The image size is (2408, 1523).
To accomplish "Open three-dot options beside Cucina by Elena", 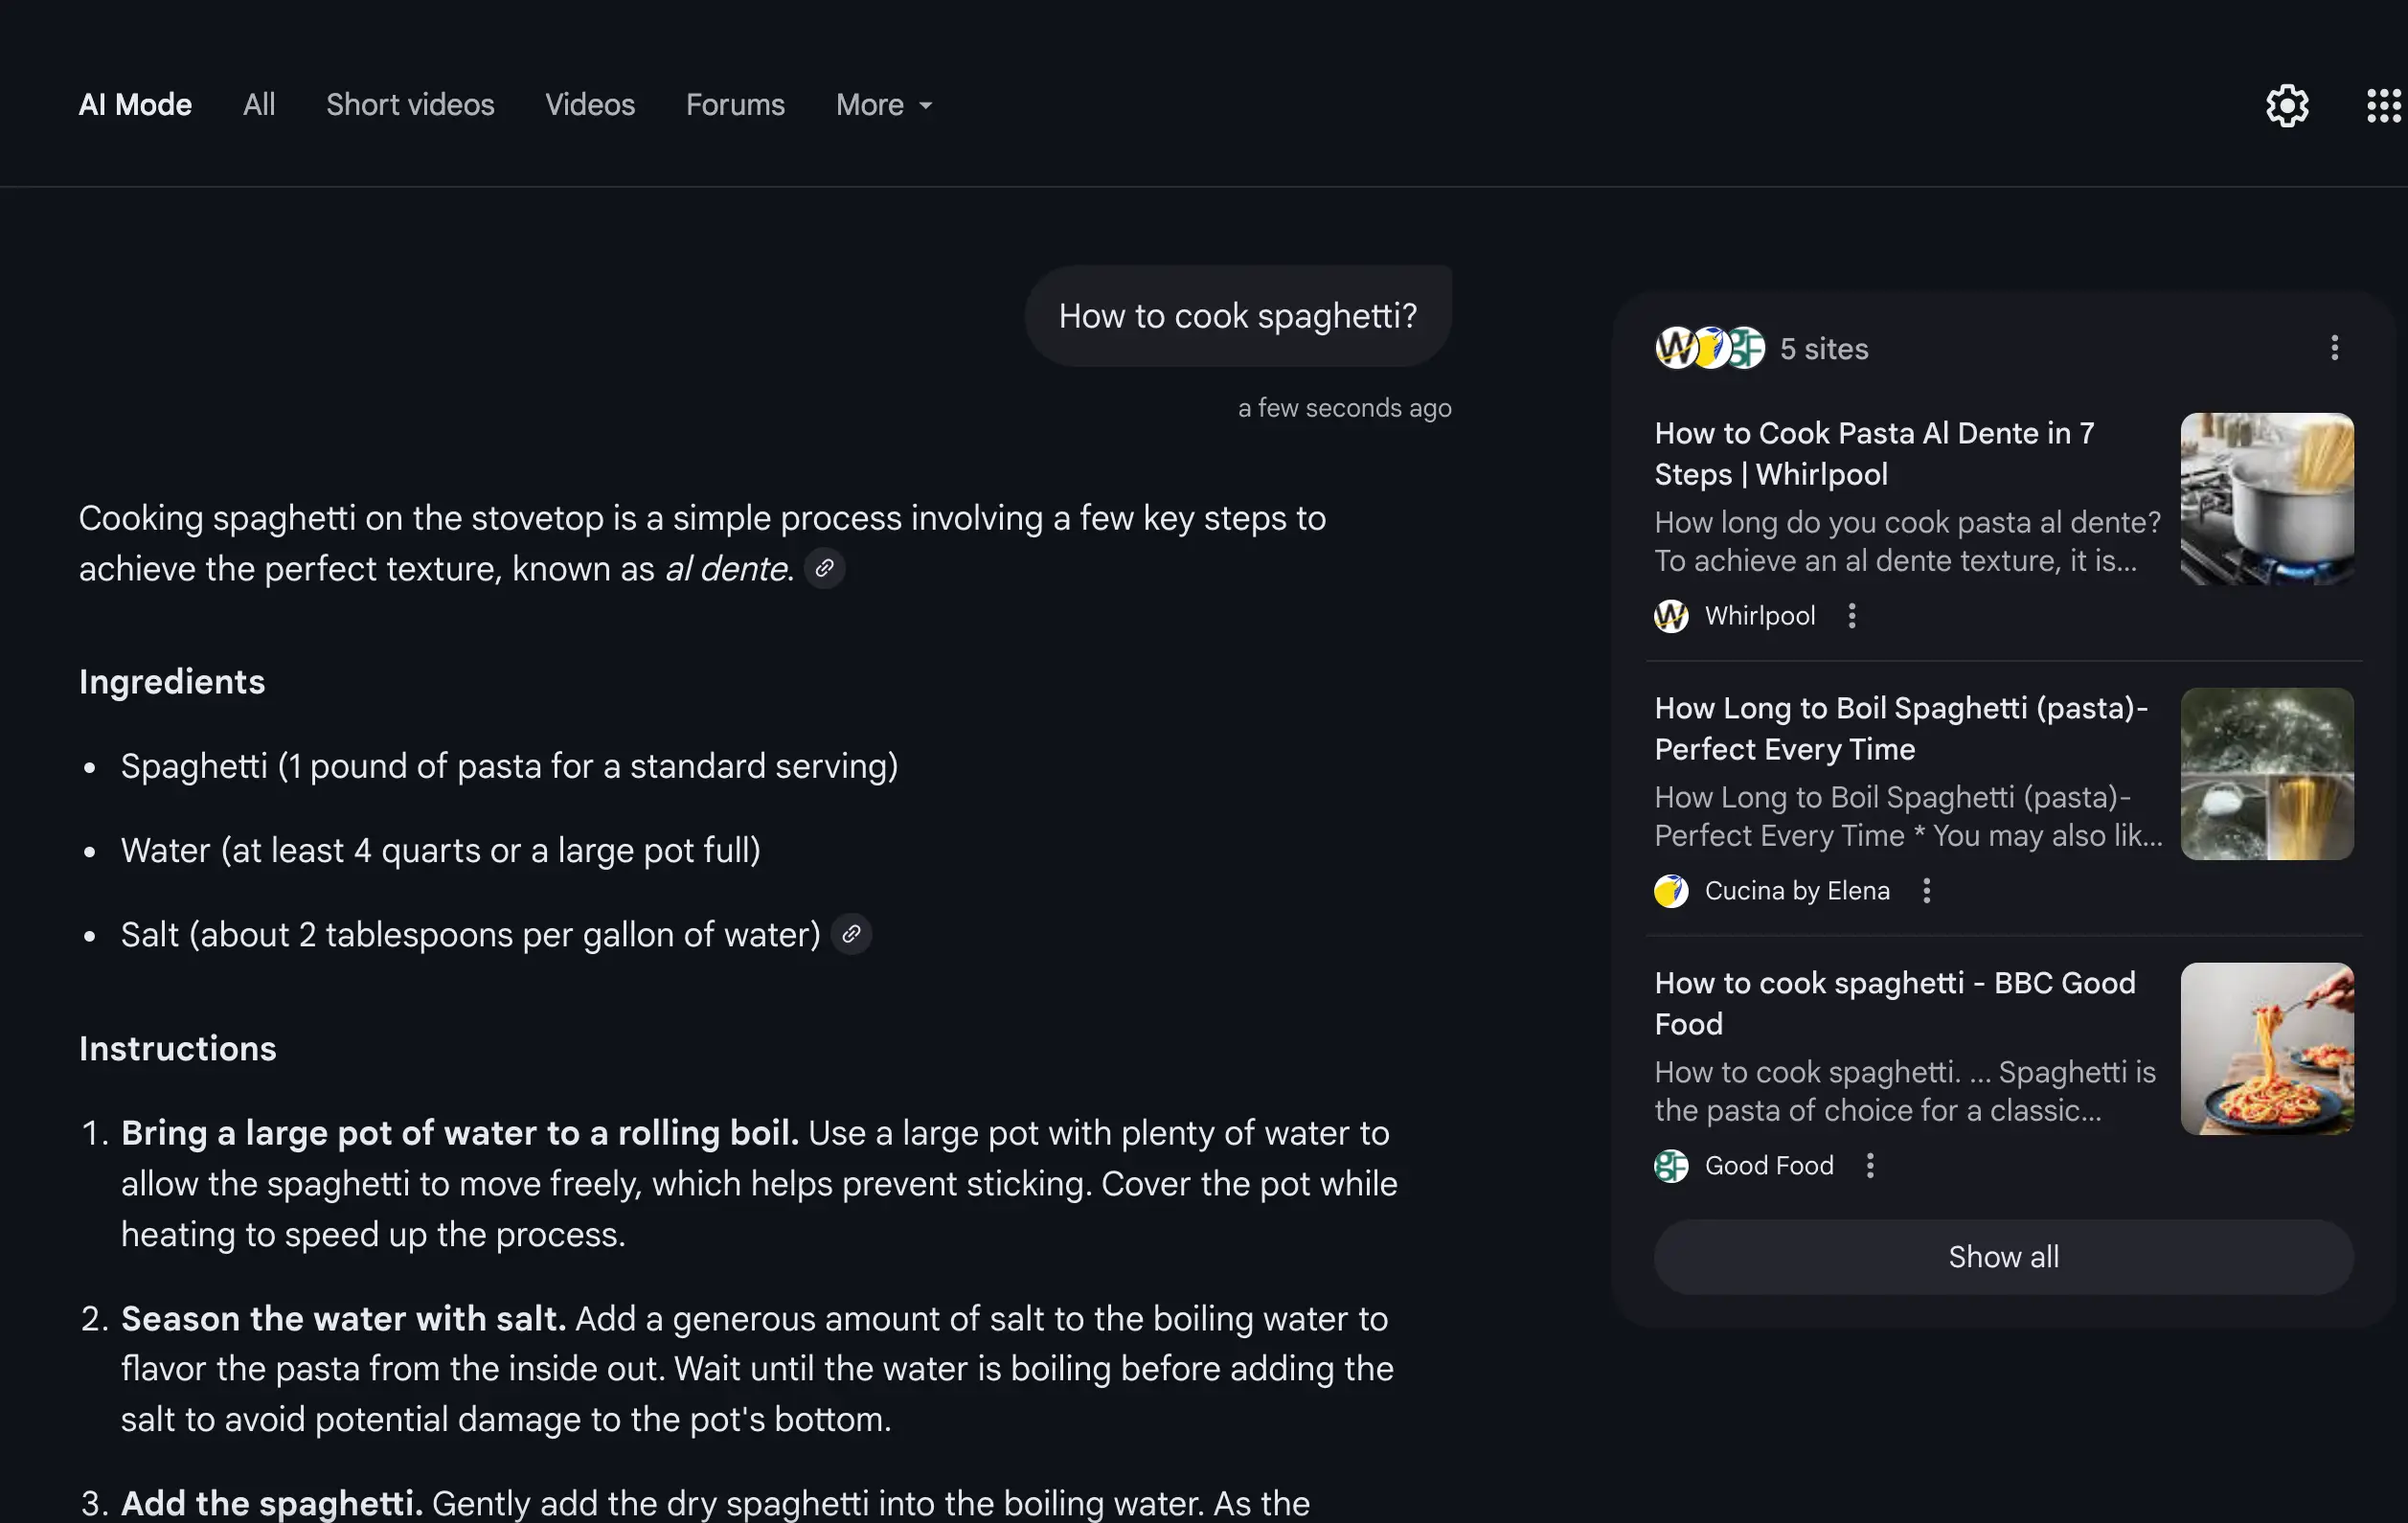I will tap(1926, 890).
